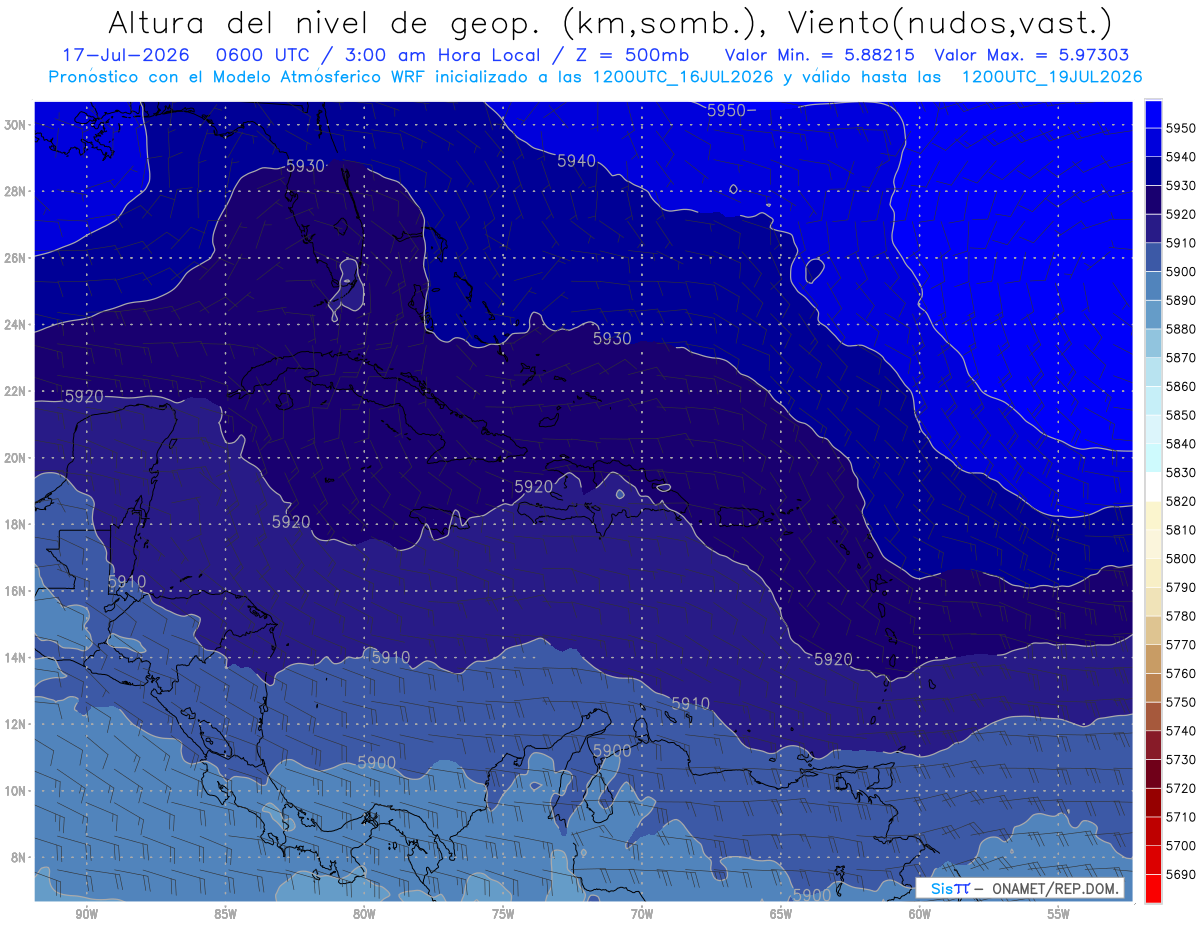Click the 80W longitude label
Screen dimensions: 1200x927
pyautogui.click(x=364, y=915)
